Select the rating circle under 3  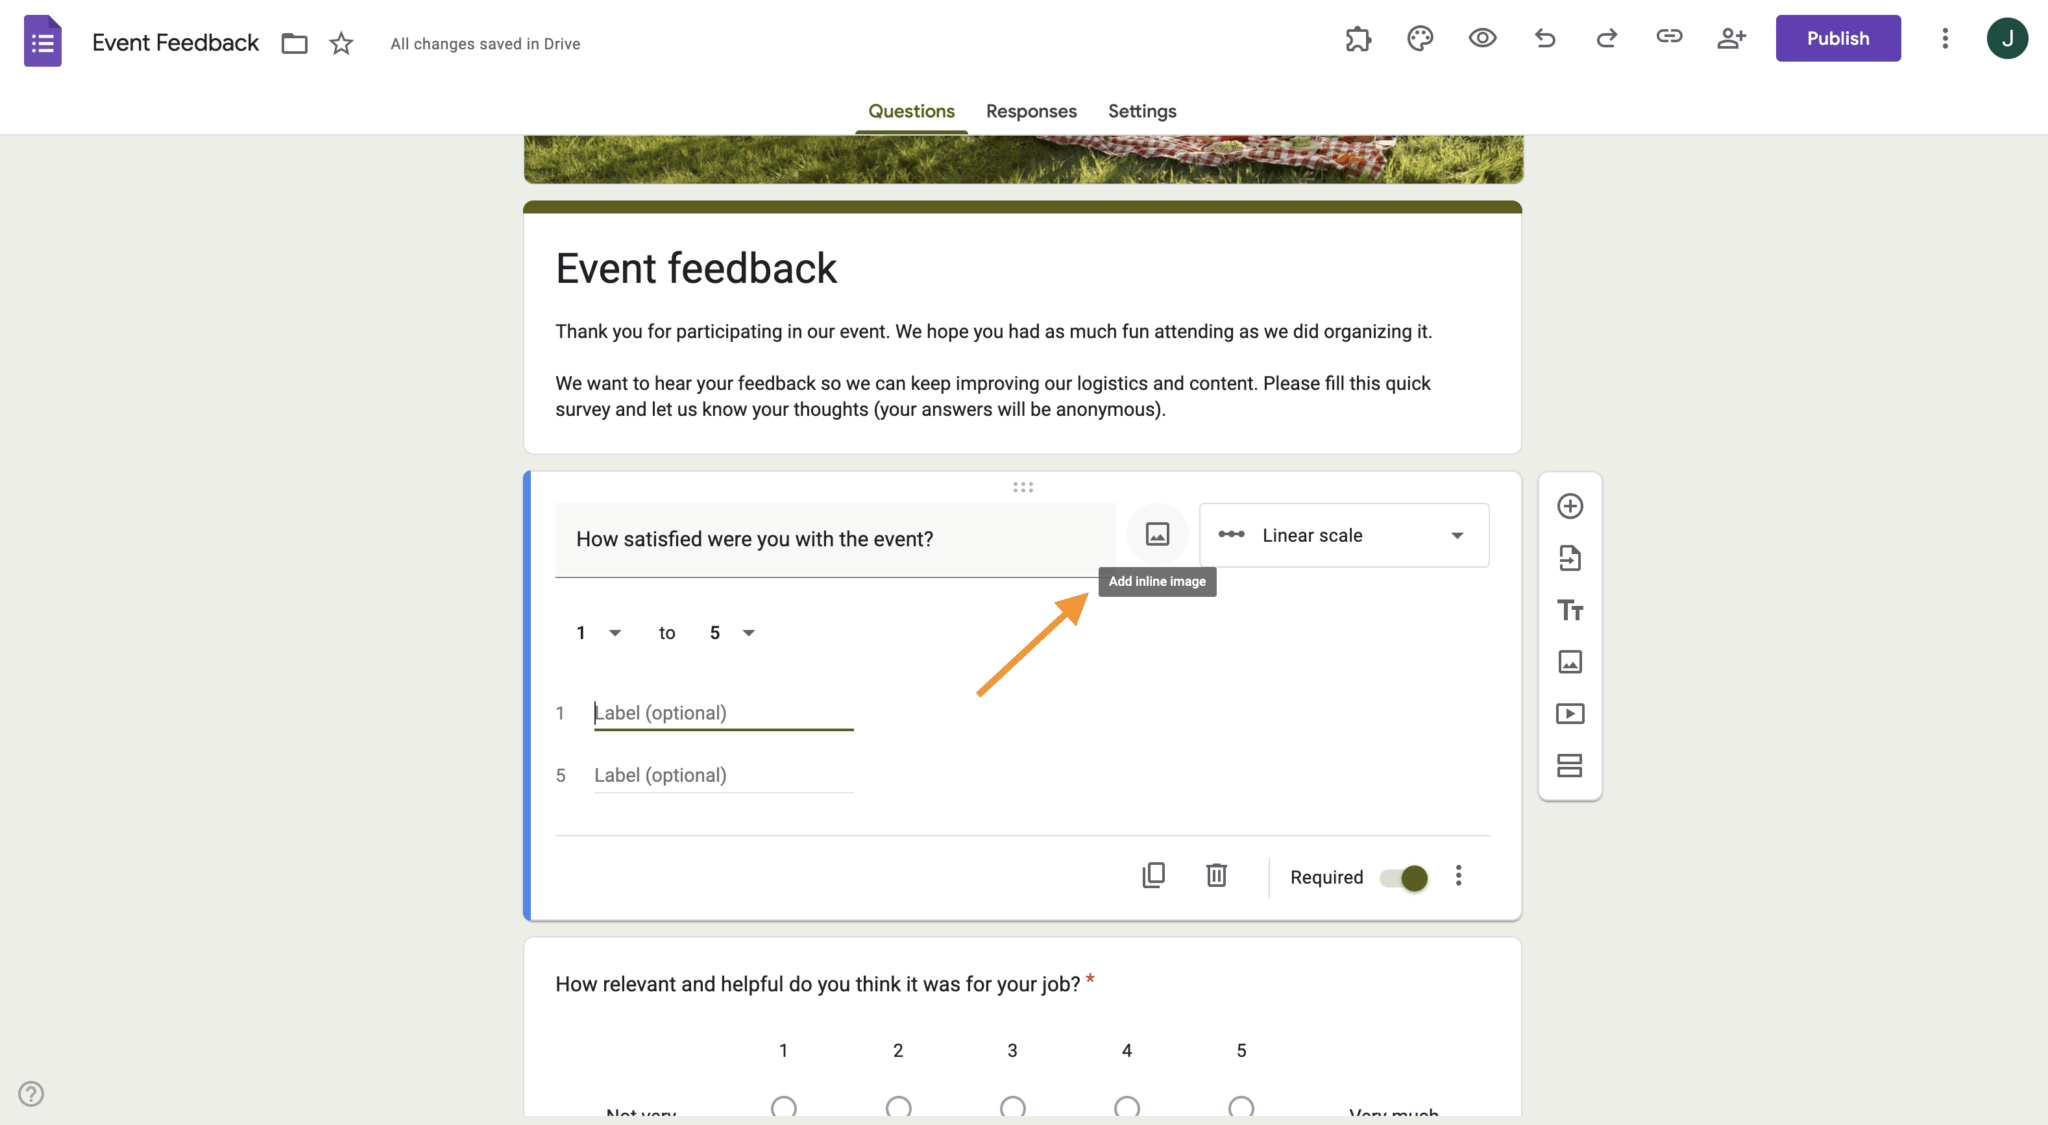click(1011, 1107)
